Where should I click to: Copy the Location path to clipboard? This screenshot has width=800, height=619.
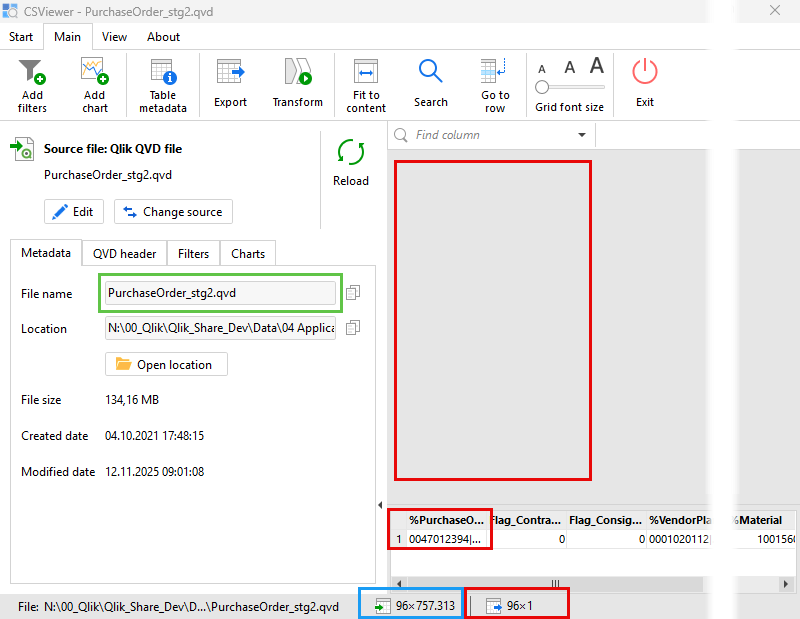coord(353,328)
